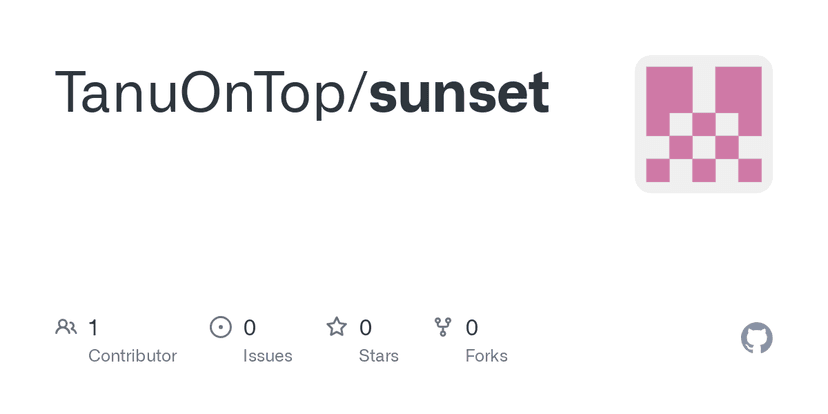This screenshot has width=828, height=414.
Task: Pick the bottom-left pink square of avatar
Action: 657,170
